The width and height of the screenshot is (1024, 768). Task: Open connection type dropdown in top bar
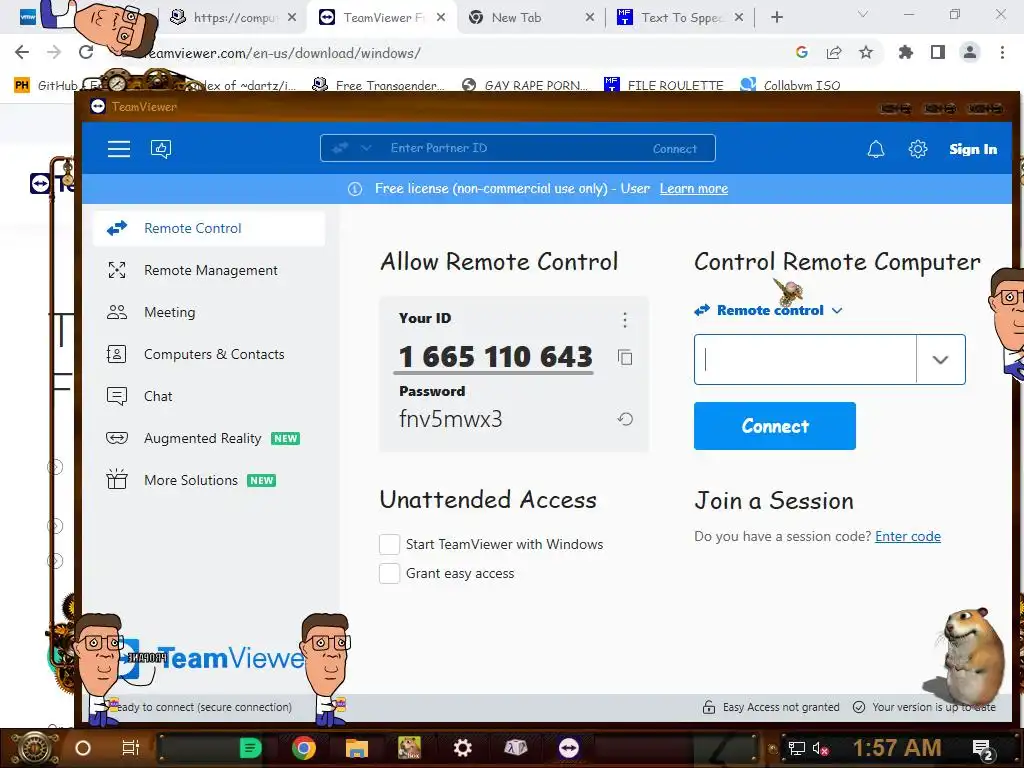pos(366,148)
